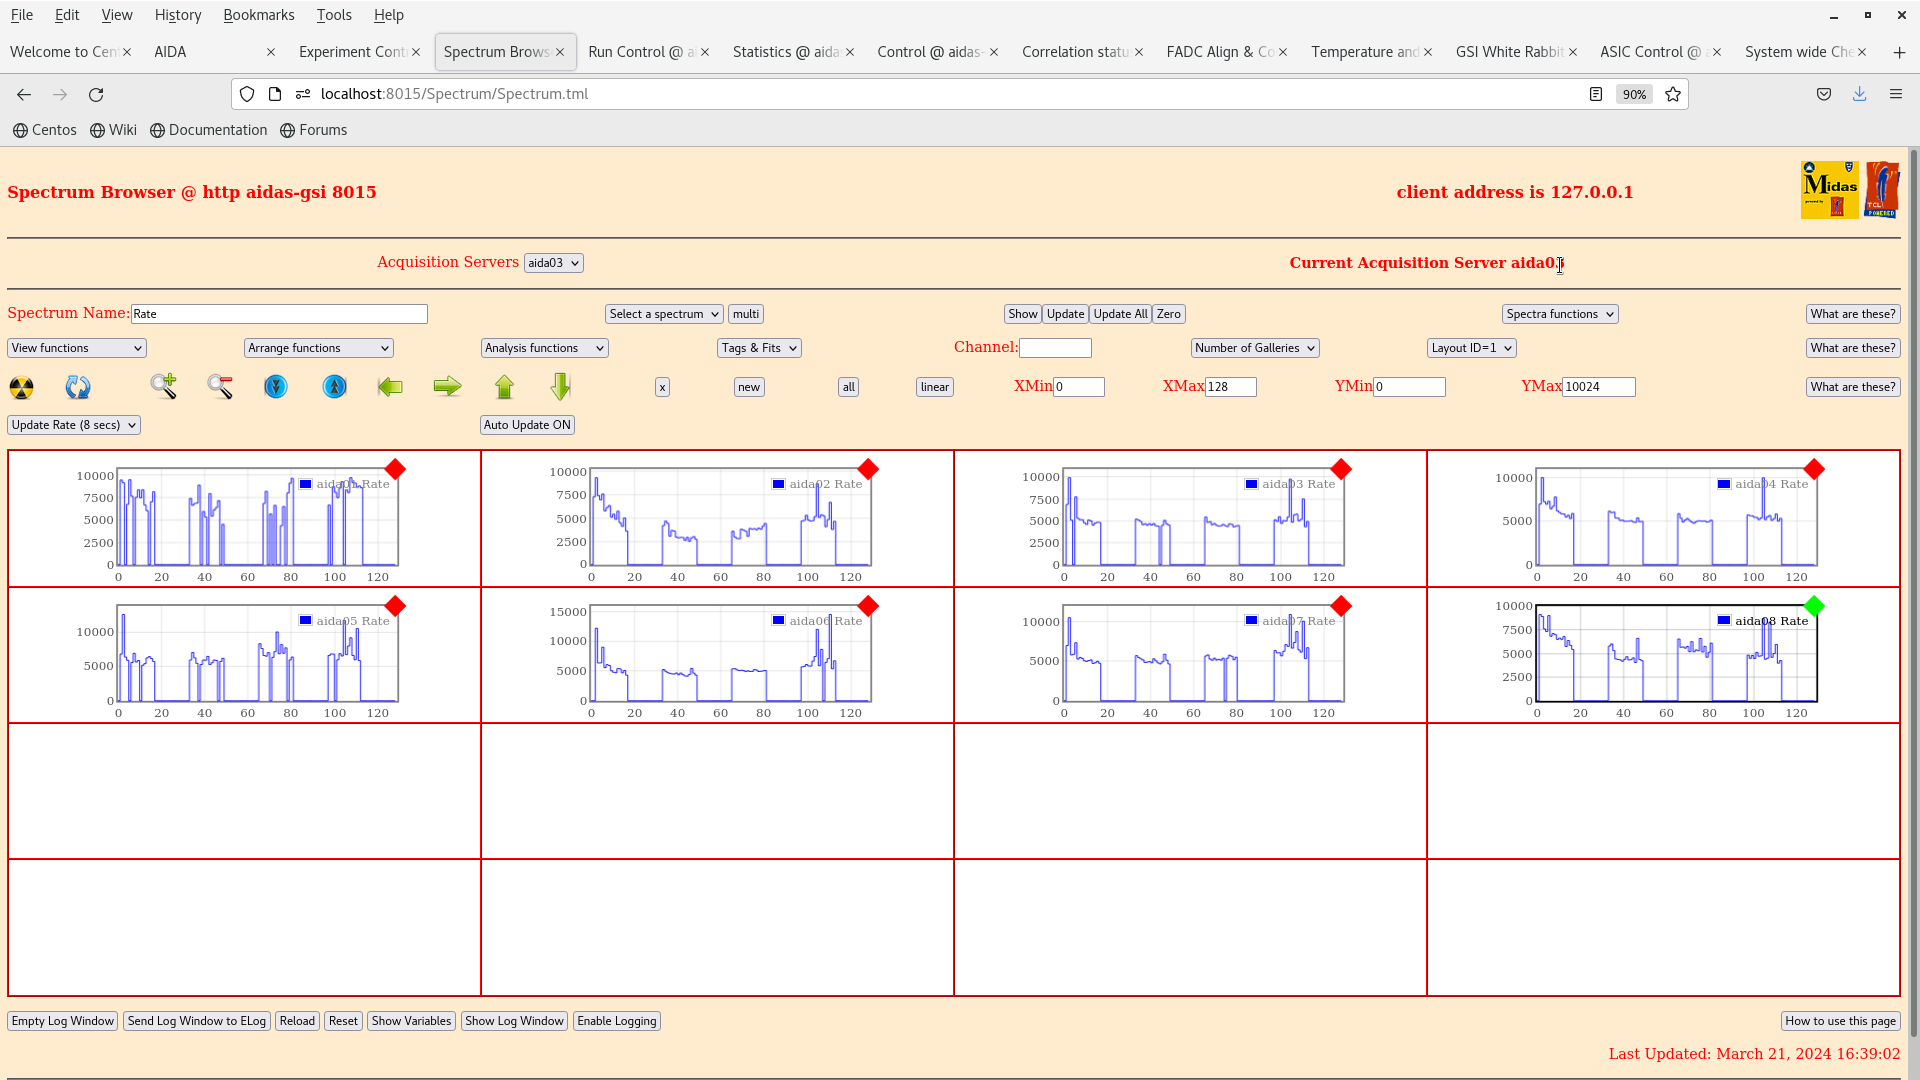Click the blue refresh arrows icon

click(78, 387)
